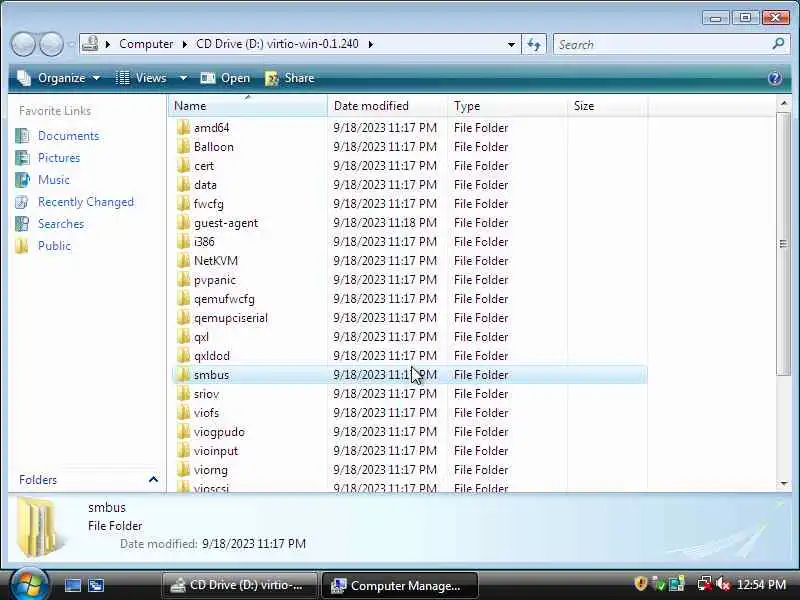Image resolution: width=800 pixels, height=600 pixels.
Task: Expand the Folders pane
Action: 153,479
